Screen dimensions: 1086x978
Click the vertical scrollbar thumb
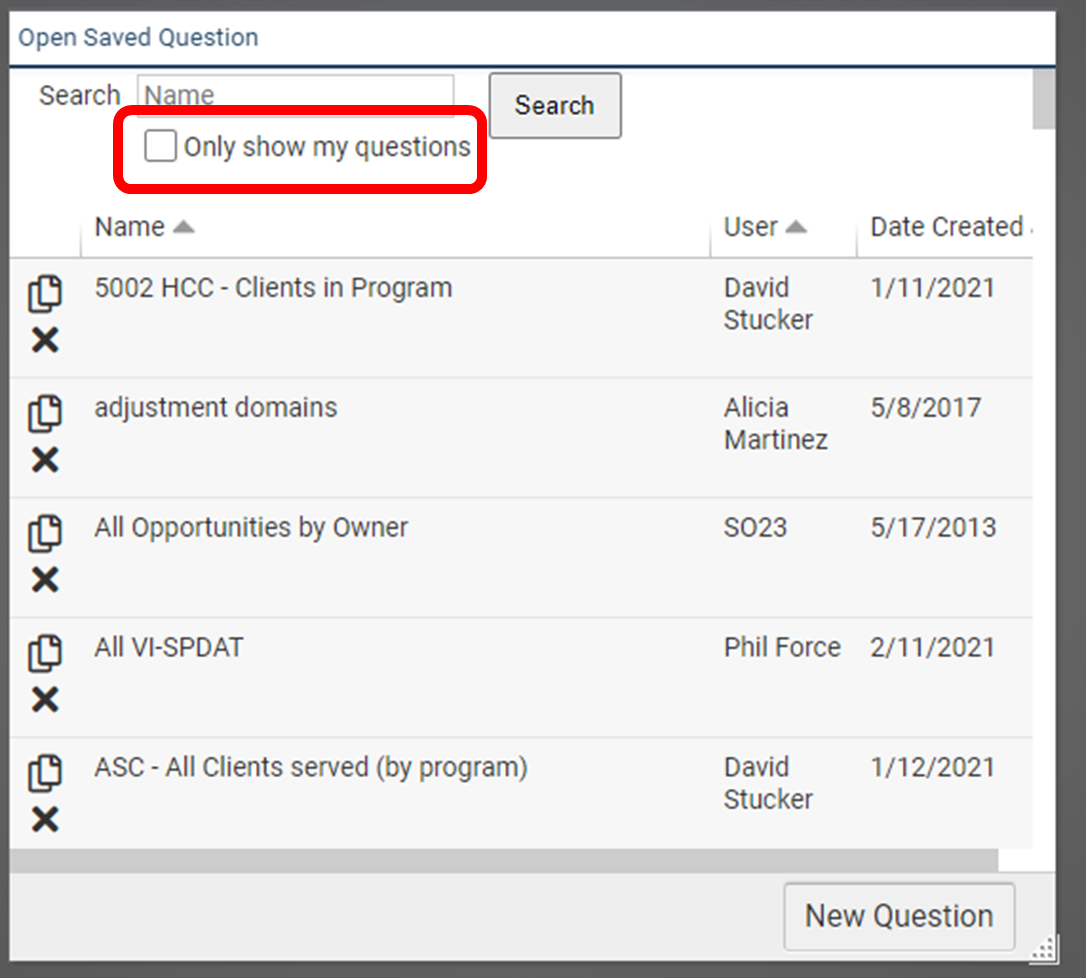[x=1044, y=98]
